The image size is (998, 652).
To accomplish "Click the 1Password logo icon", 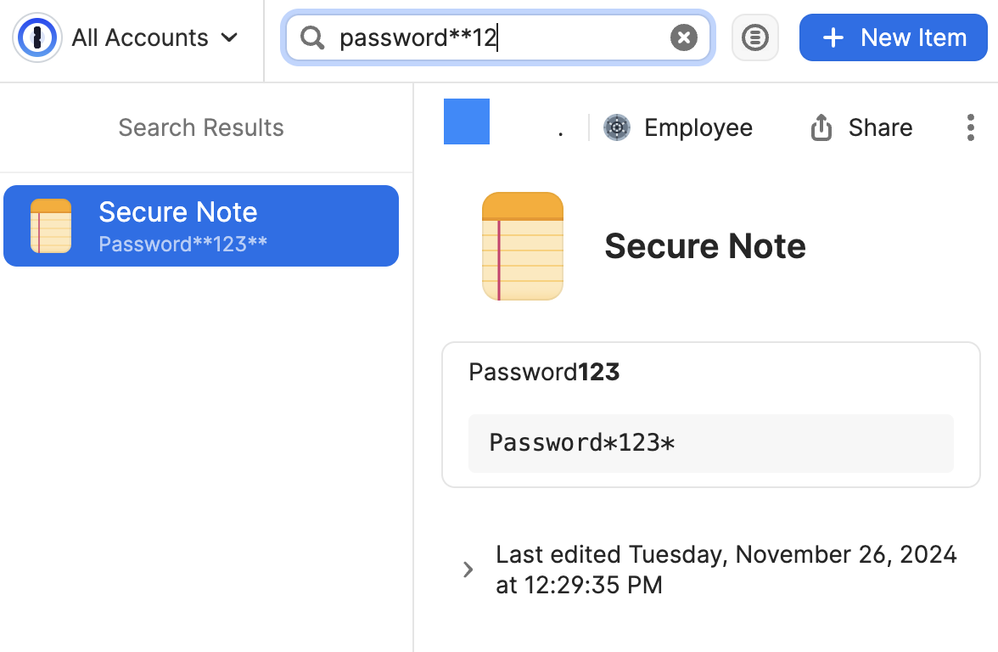I will tap(37, 38).
